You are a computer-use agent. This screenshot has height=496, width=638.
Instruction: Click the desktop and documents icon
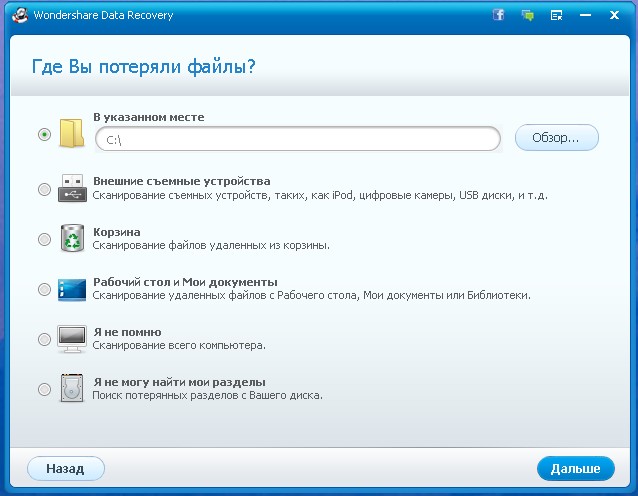point(72,289)
